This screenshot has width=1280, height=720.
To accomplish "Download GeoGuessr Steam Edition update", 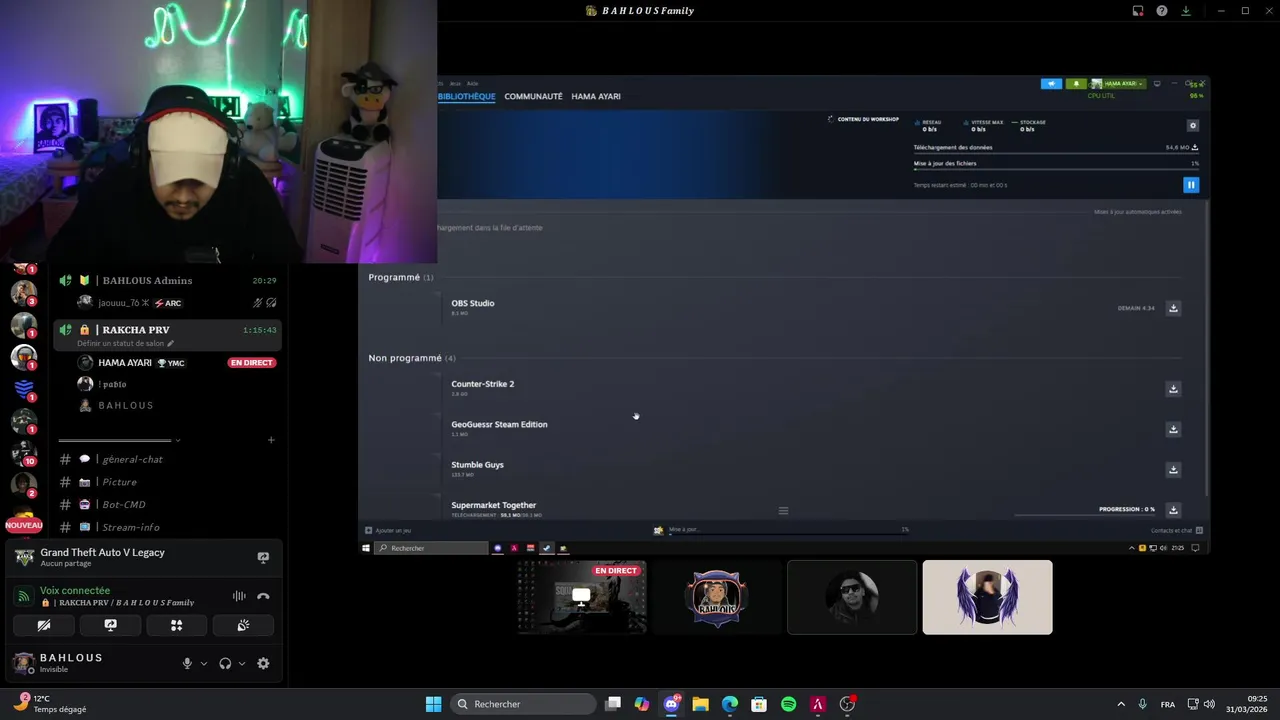I will [x=1173, y=429].
